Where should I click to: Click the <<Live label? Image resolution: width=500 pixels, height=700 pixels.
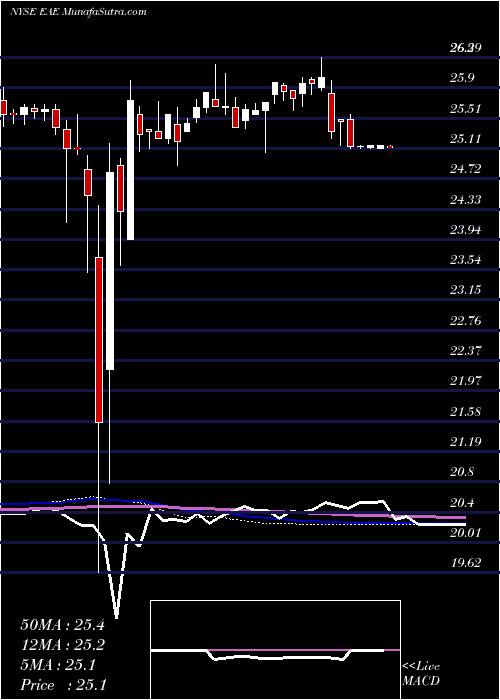point(421,667)
